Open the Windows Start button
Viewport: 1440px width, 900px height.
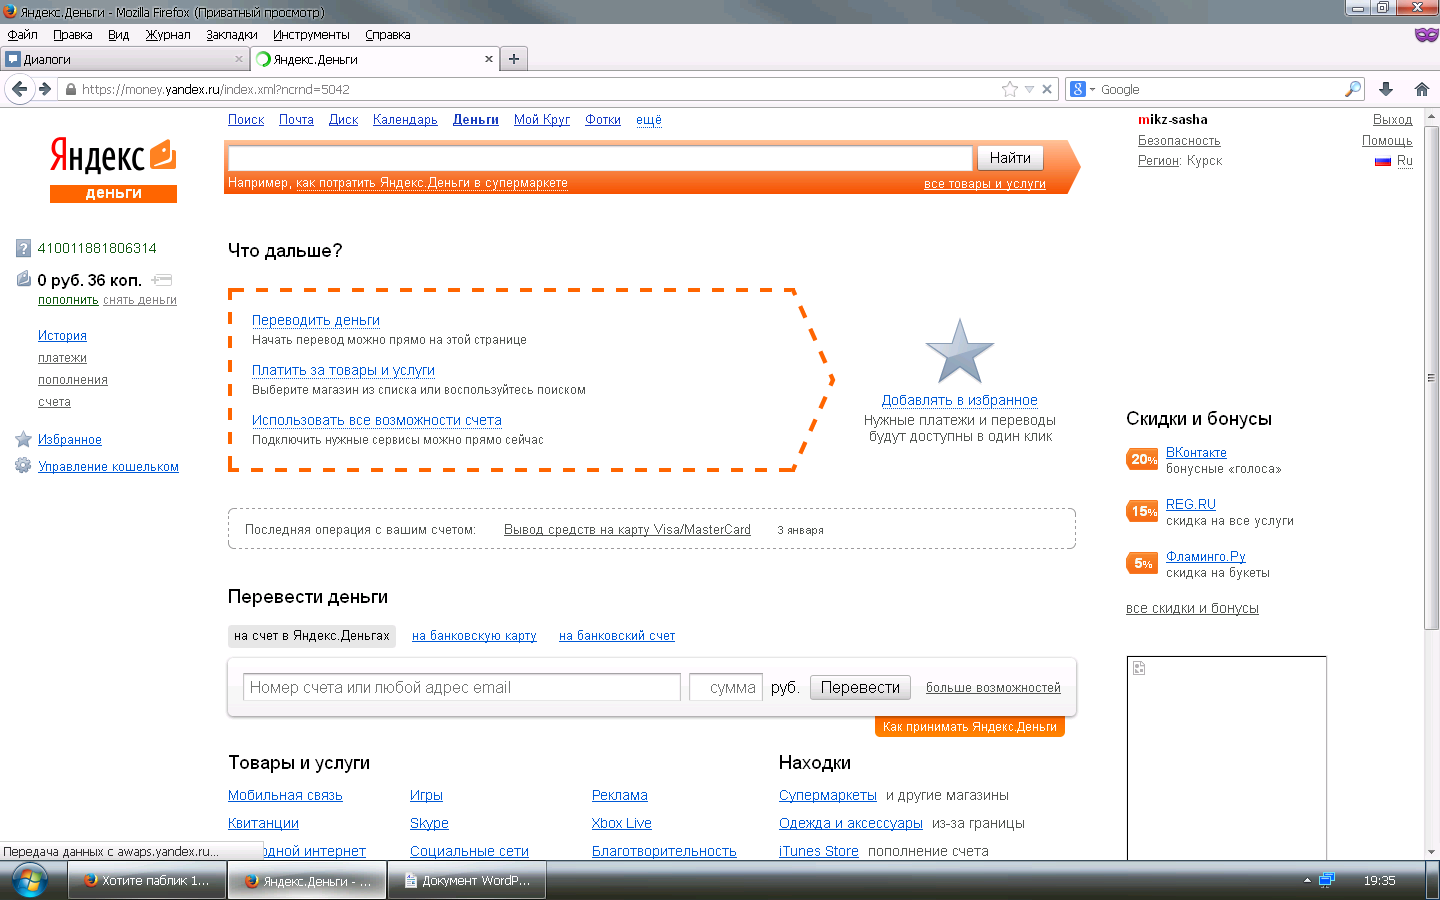point(30,881)
